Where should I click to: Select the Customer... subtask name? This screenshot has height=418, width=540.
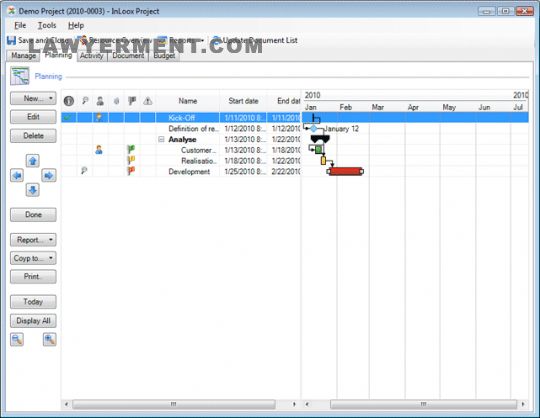click(199, 150)
